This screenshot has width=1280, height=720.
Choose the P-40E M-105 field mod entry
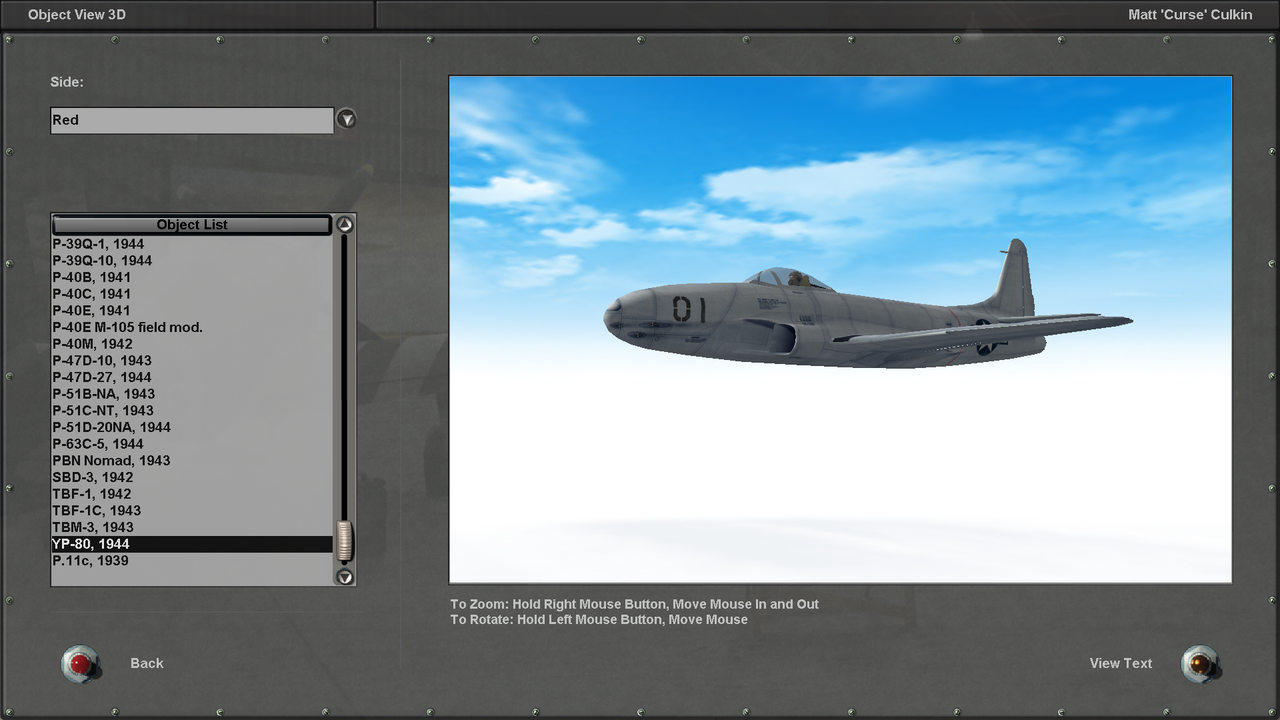150,327
